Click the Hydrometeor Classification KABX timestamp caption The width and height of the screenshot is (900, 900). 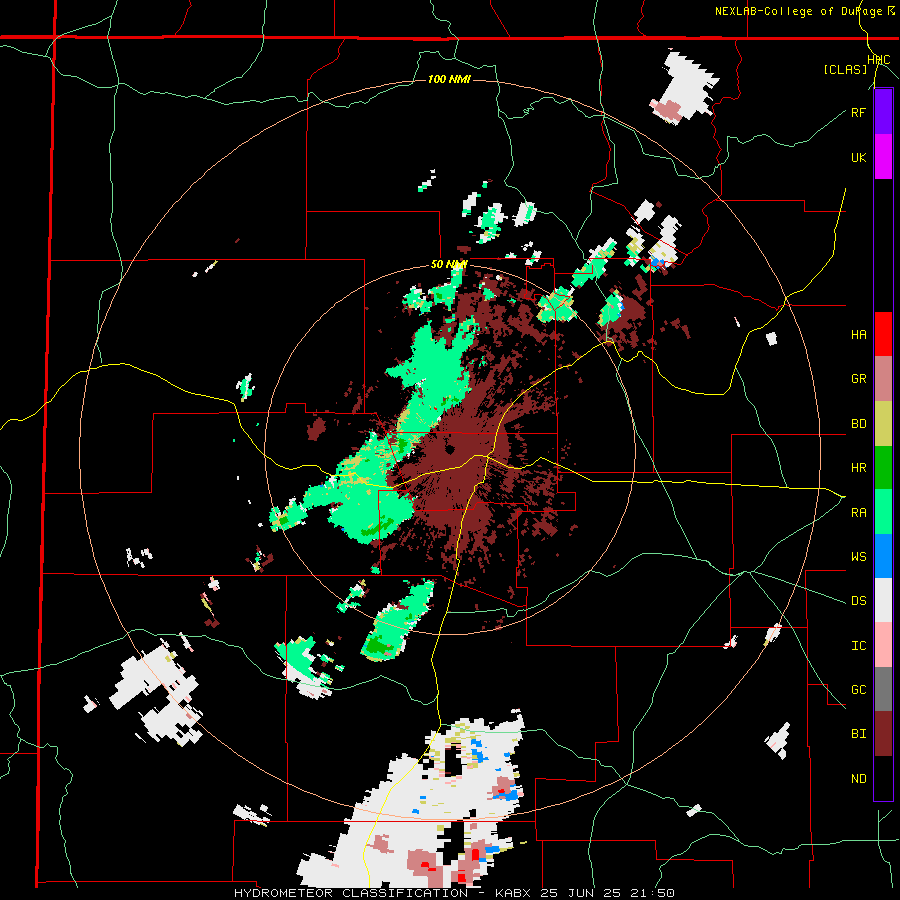point(454,893)
